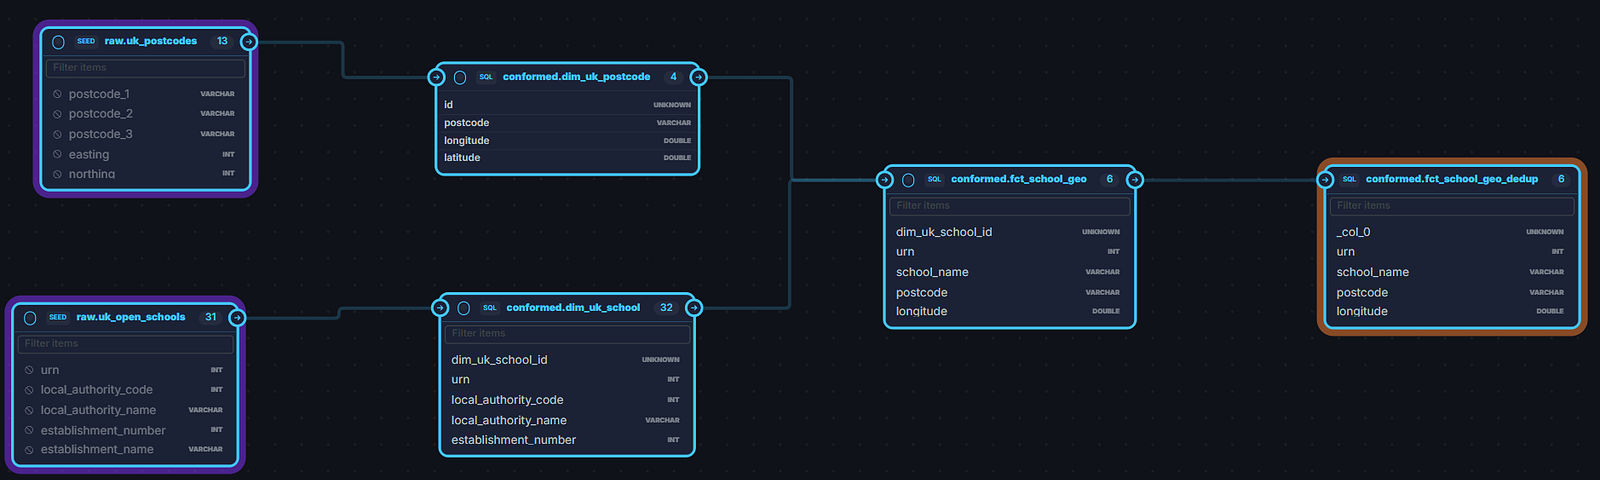Focus the Filter items field in conformed.fct_school_geo_dedup
This screenshot has height=480, width=1600.
click(1452, 206)
